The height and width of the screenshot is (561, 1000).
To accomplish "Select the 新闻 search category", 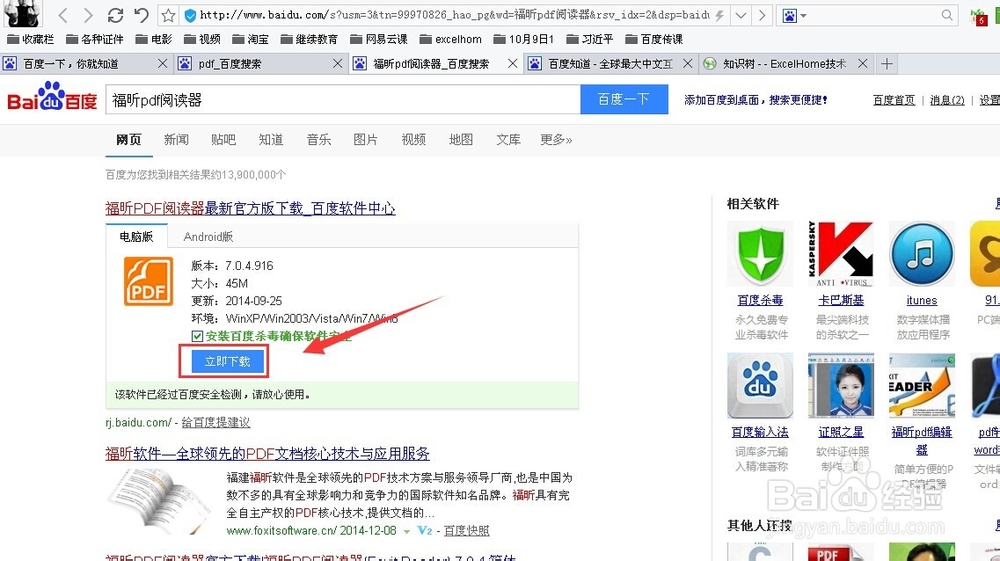I will point(176,140).
